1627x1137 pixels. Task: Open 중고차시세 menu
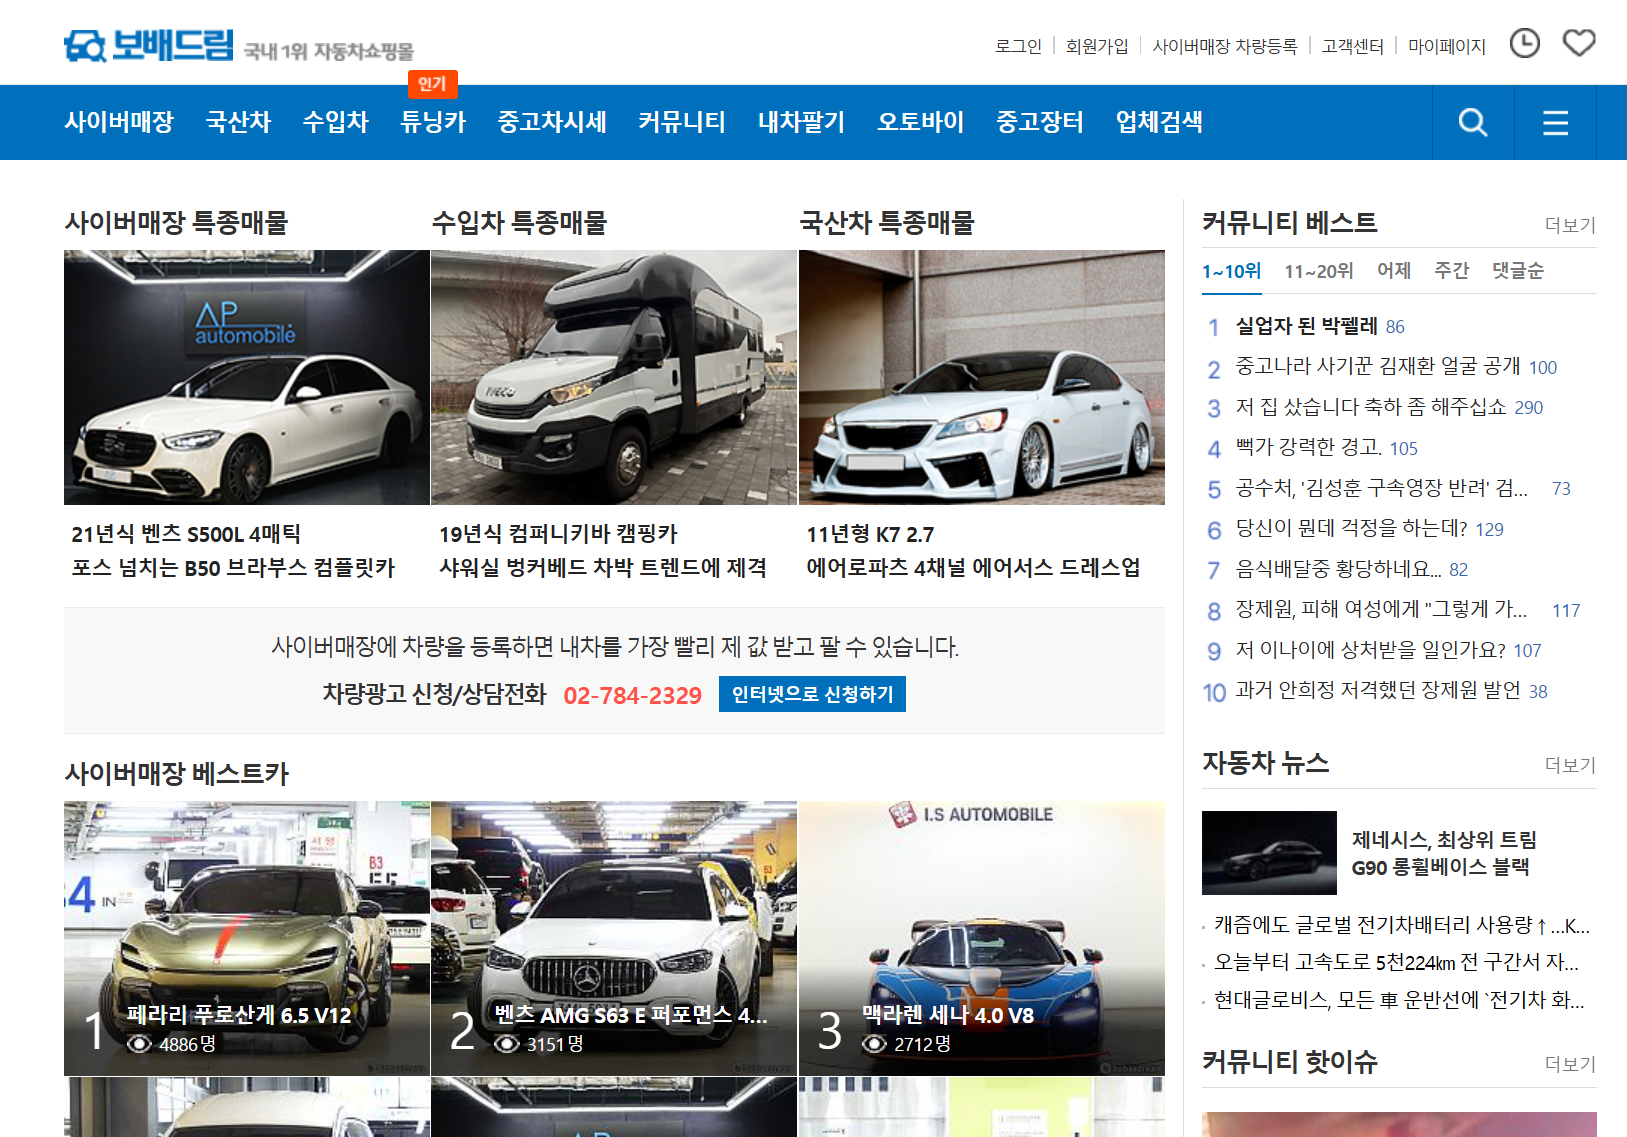tap(552, 122)
